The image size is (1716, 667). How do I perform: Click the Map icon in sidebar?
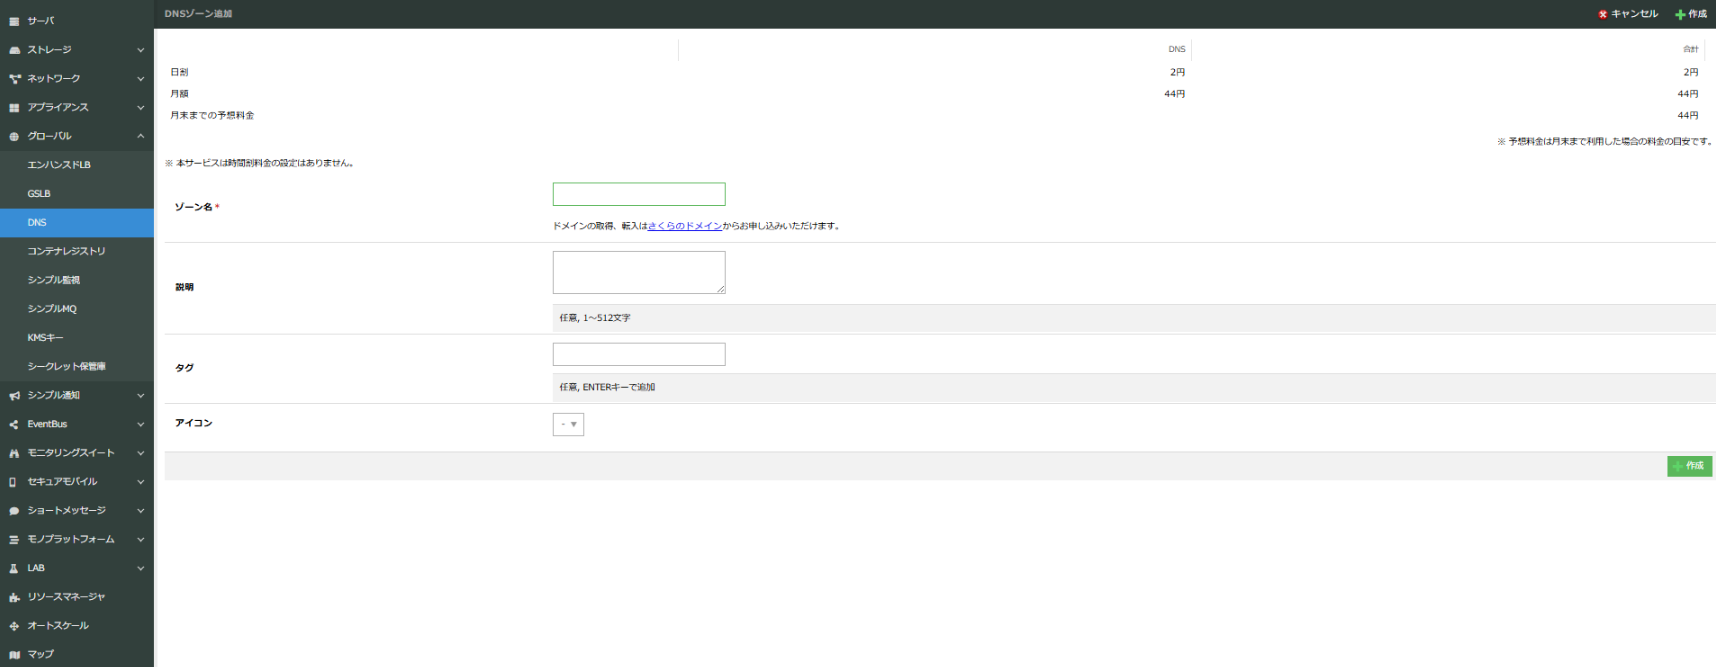pyautogui.click(x=14, y=655)
